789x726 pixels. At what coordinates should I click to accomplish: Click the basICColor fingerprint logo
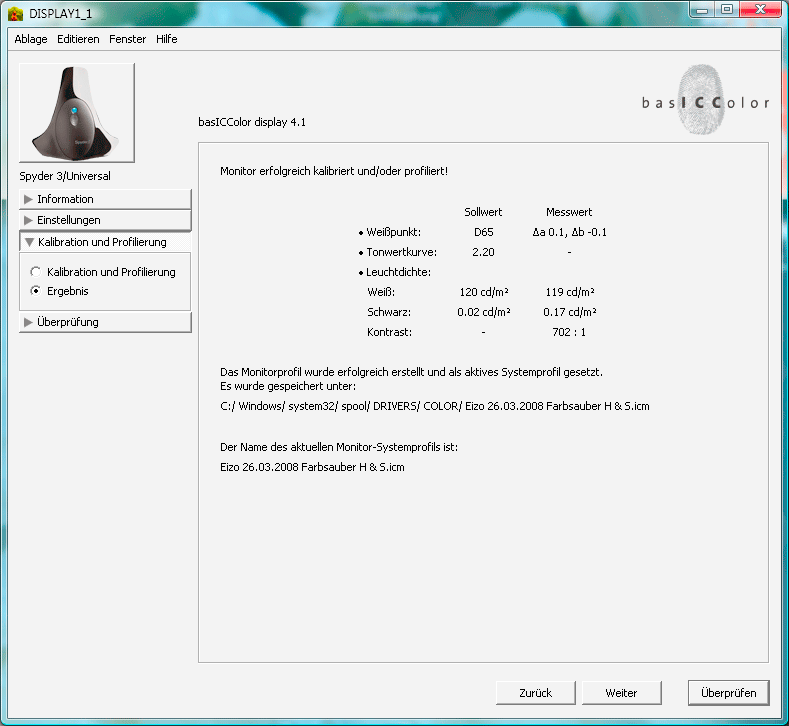click(x=706, y=100)
